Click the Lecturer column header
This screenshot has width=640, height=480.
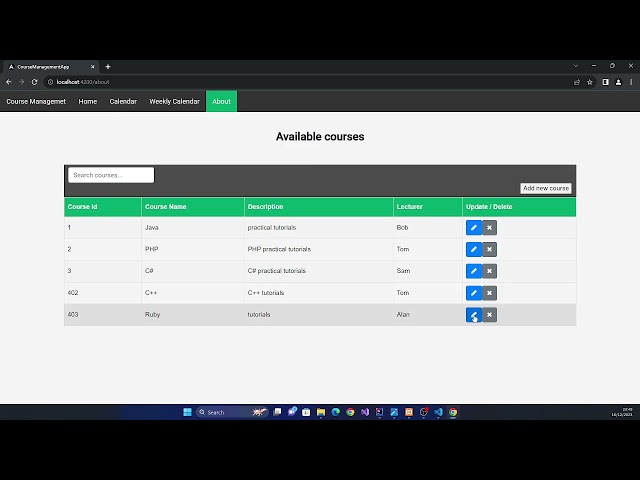[428, 207]
